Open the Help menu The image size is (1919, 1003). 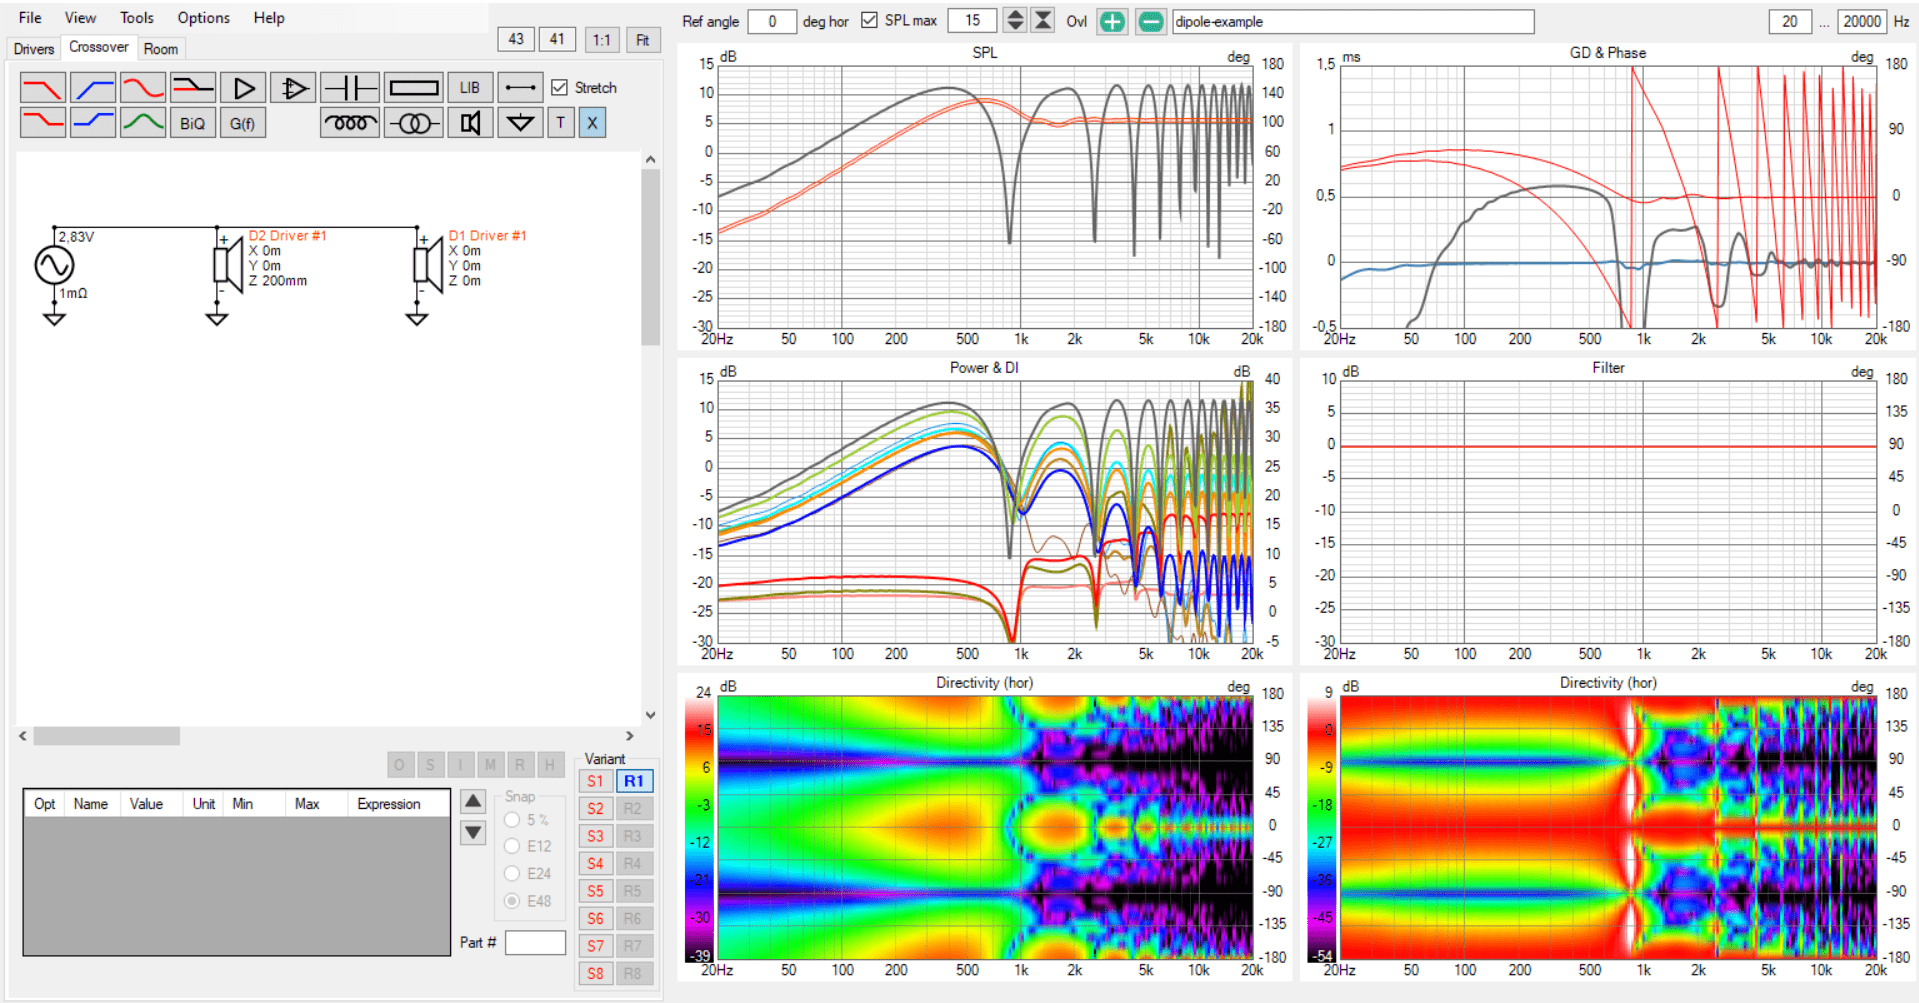[268, 18]
